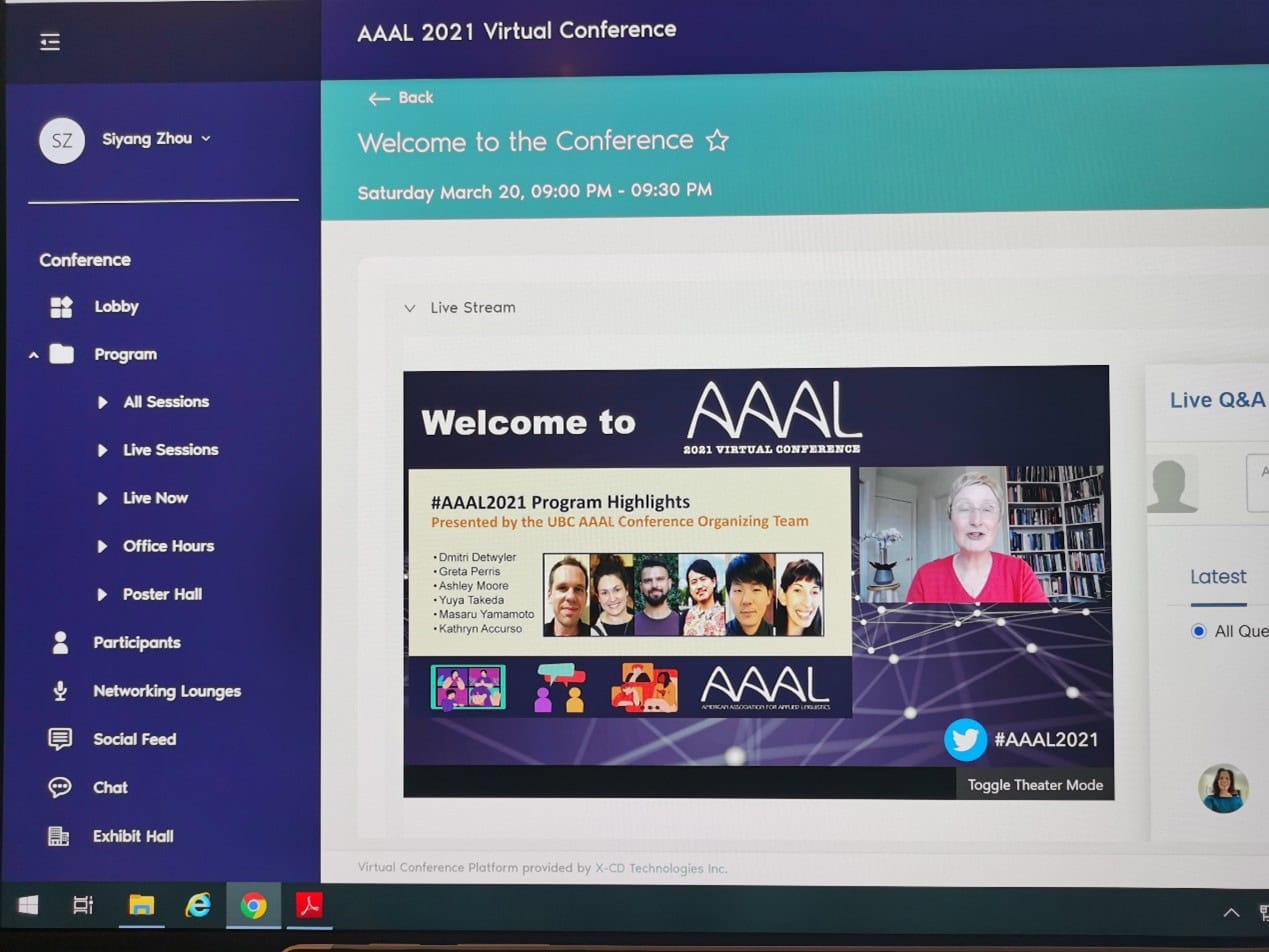This screenshot has width=1269, height=952.
Task: Click the Exhibit Hall building icon
Action: point(59,836)
